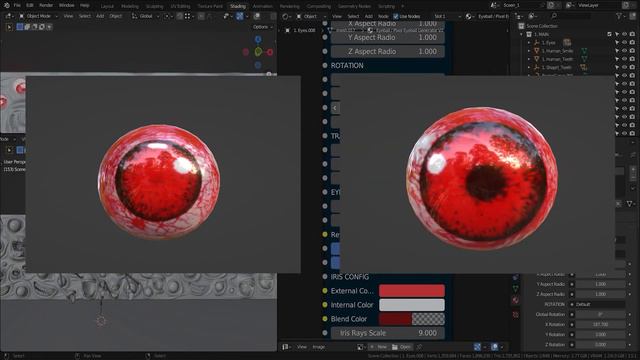This screenshot has width=640, height=360.
Task: Click the green Y axis gizmo
Action: (x=258, y=52)
